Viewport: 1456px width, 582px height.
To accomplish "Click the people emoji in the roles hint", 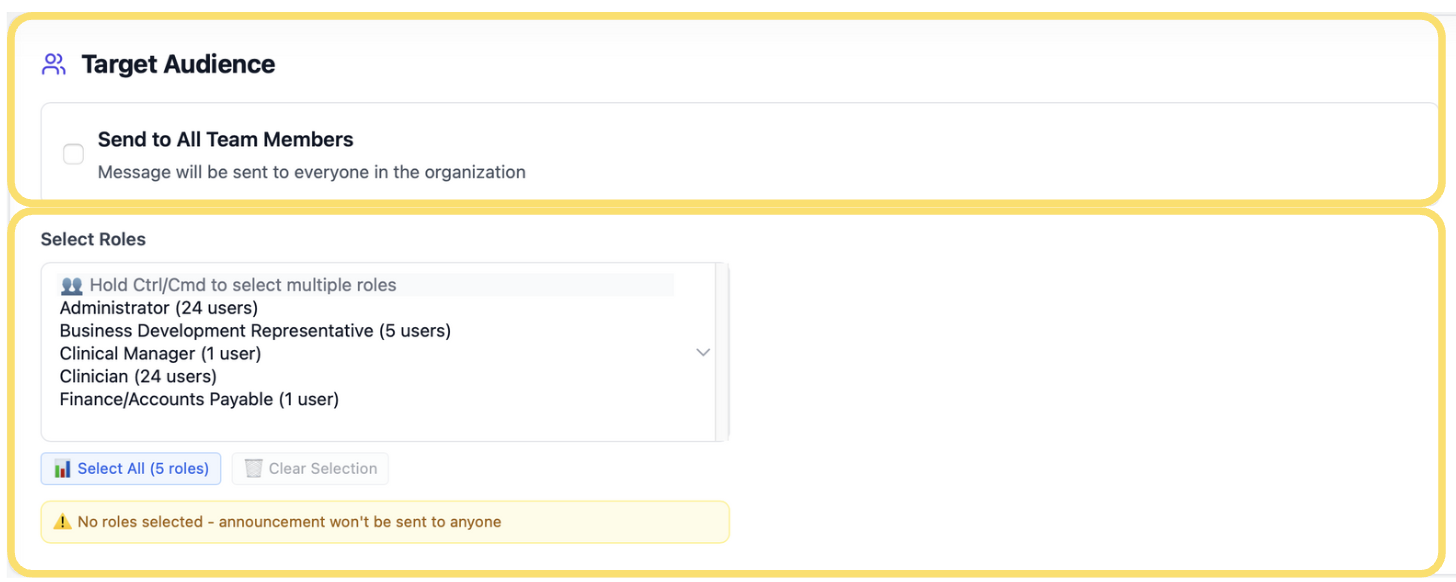I will (x=72, y=286).
